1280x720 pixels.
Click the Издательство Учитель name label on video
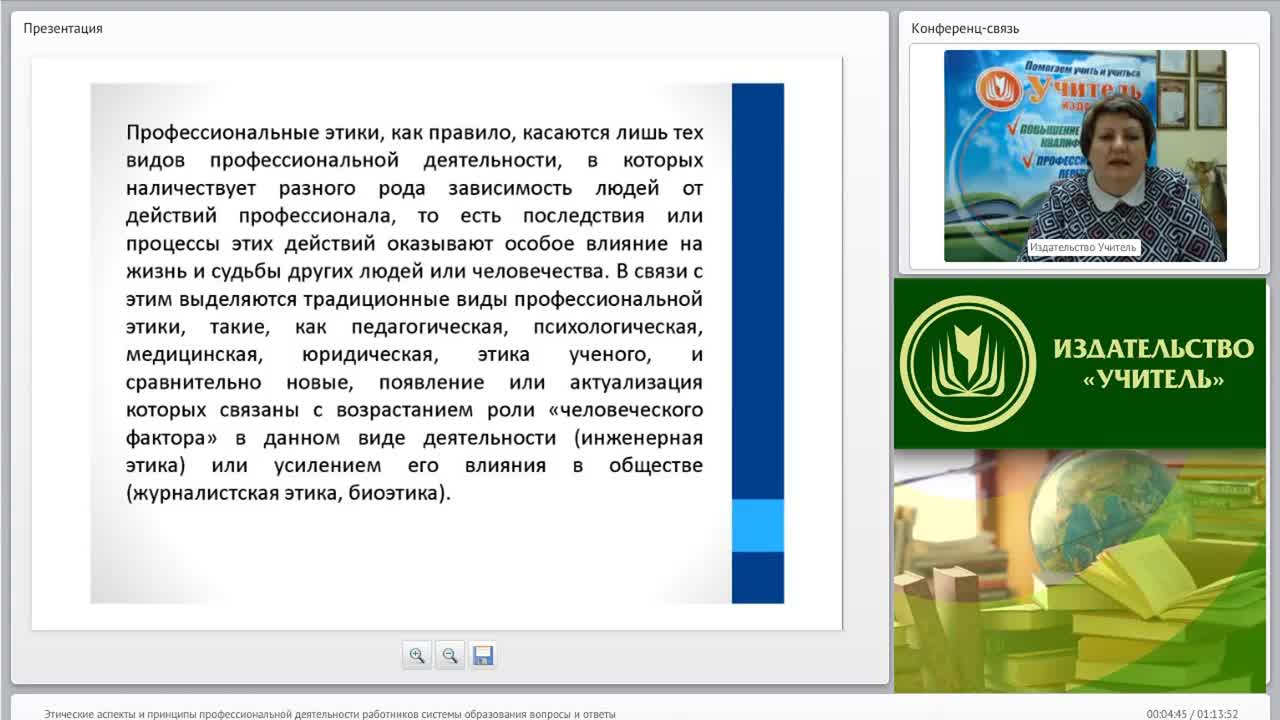pos(1083,247)
